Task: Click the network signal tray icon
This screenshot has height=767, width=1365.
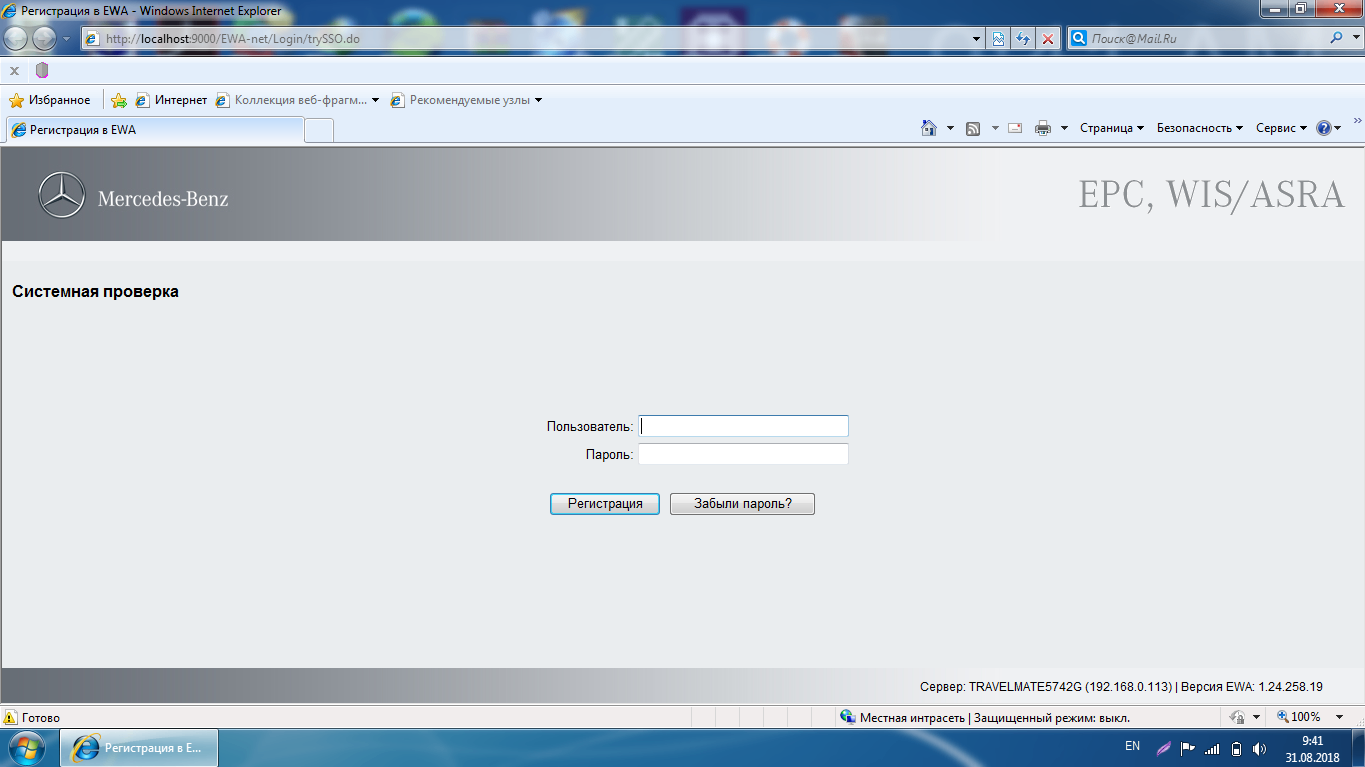Action: (1212, 748)
